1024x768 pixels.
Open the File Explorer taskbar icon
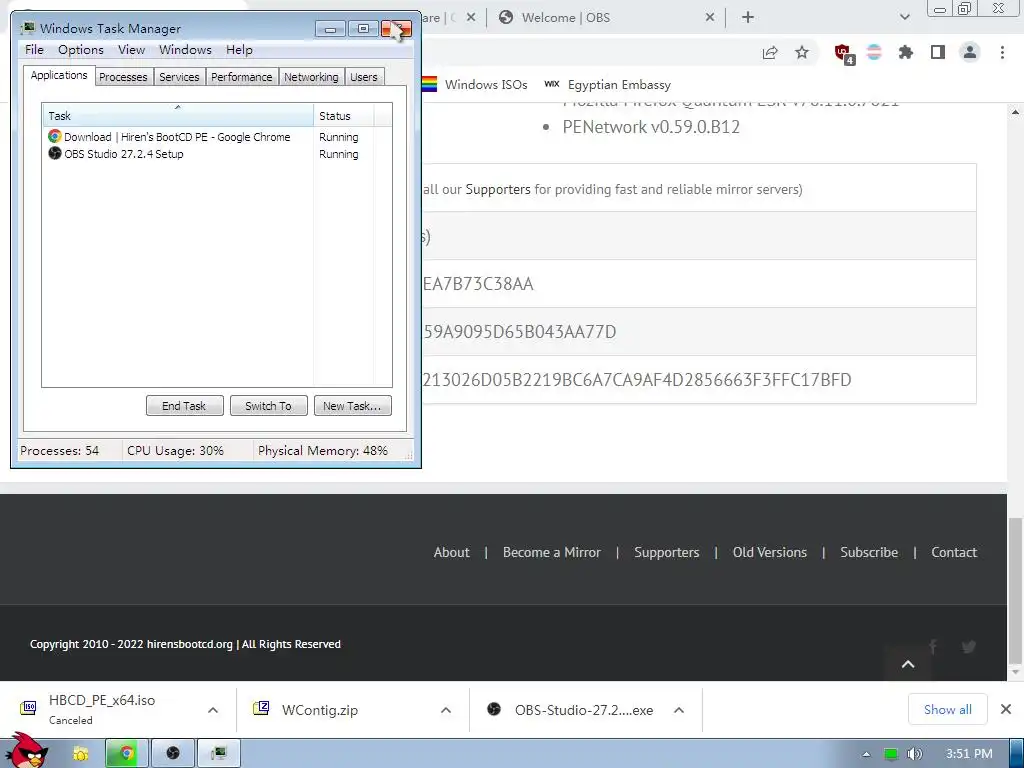click(x=81, y=754)
